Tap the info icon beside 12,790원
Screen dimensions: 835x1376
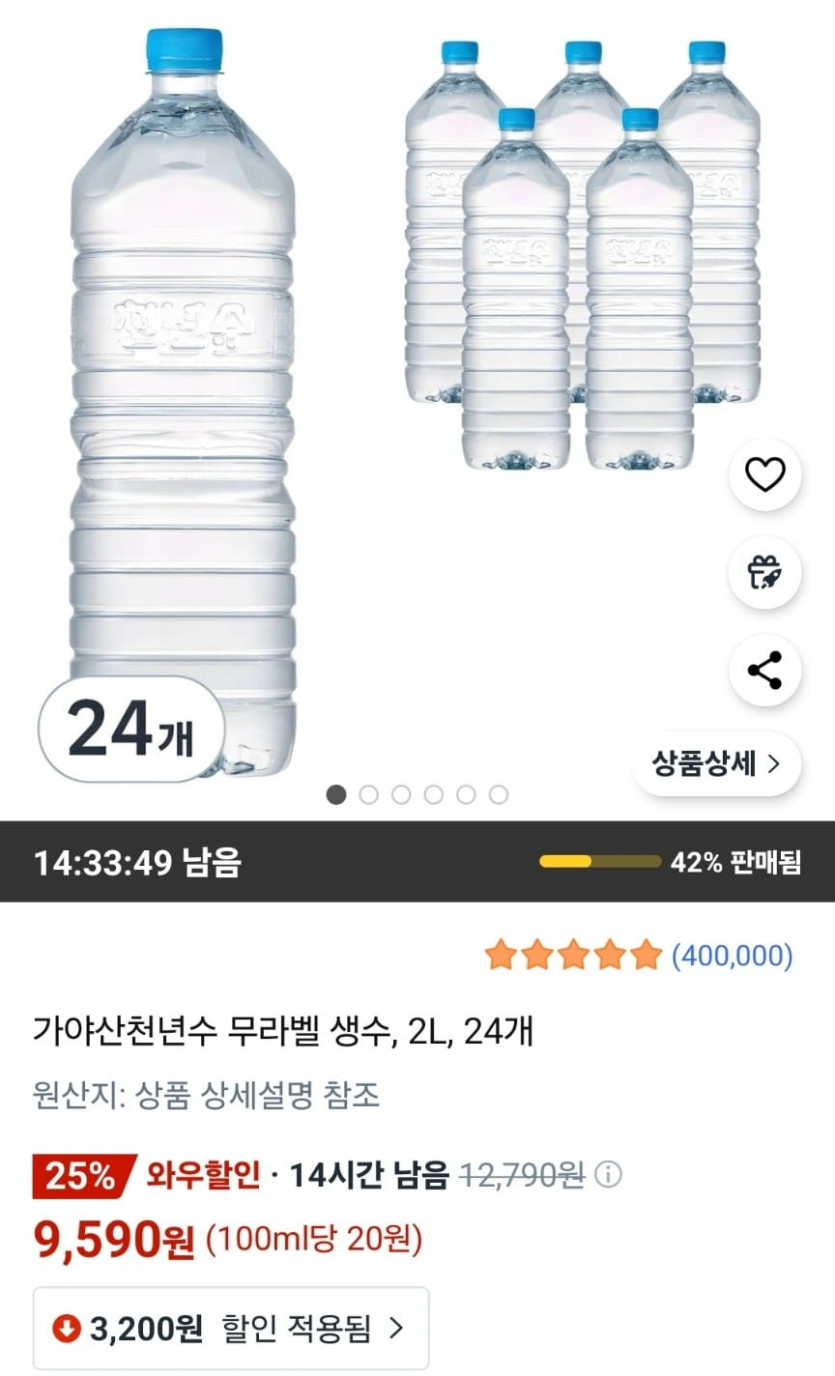607,1175
